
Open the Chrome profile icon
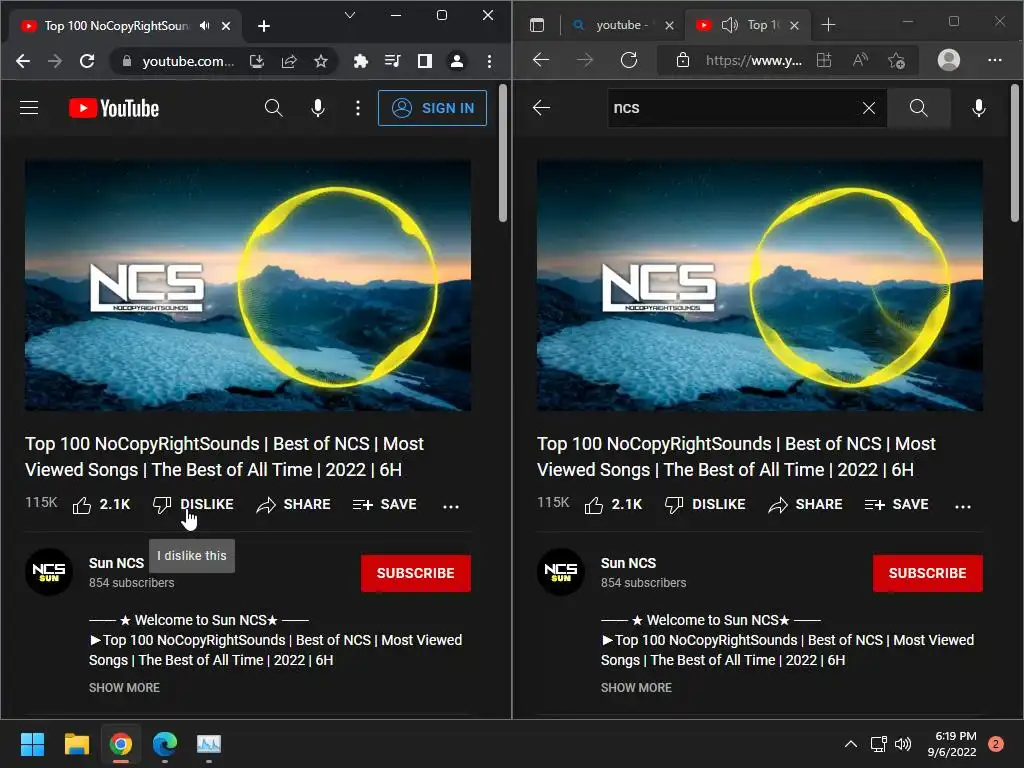(x=456, y=61)
